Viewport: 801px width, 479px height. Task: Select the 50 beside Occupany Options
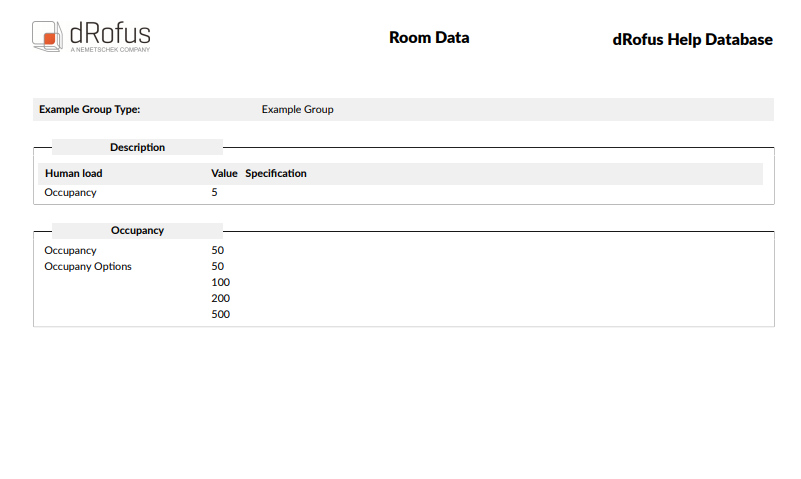218,266
